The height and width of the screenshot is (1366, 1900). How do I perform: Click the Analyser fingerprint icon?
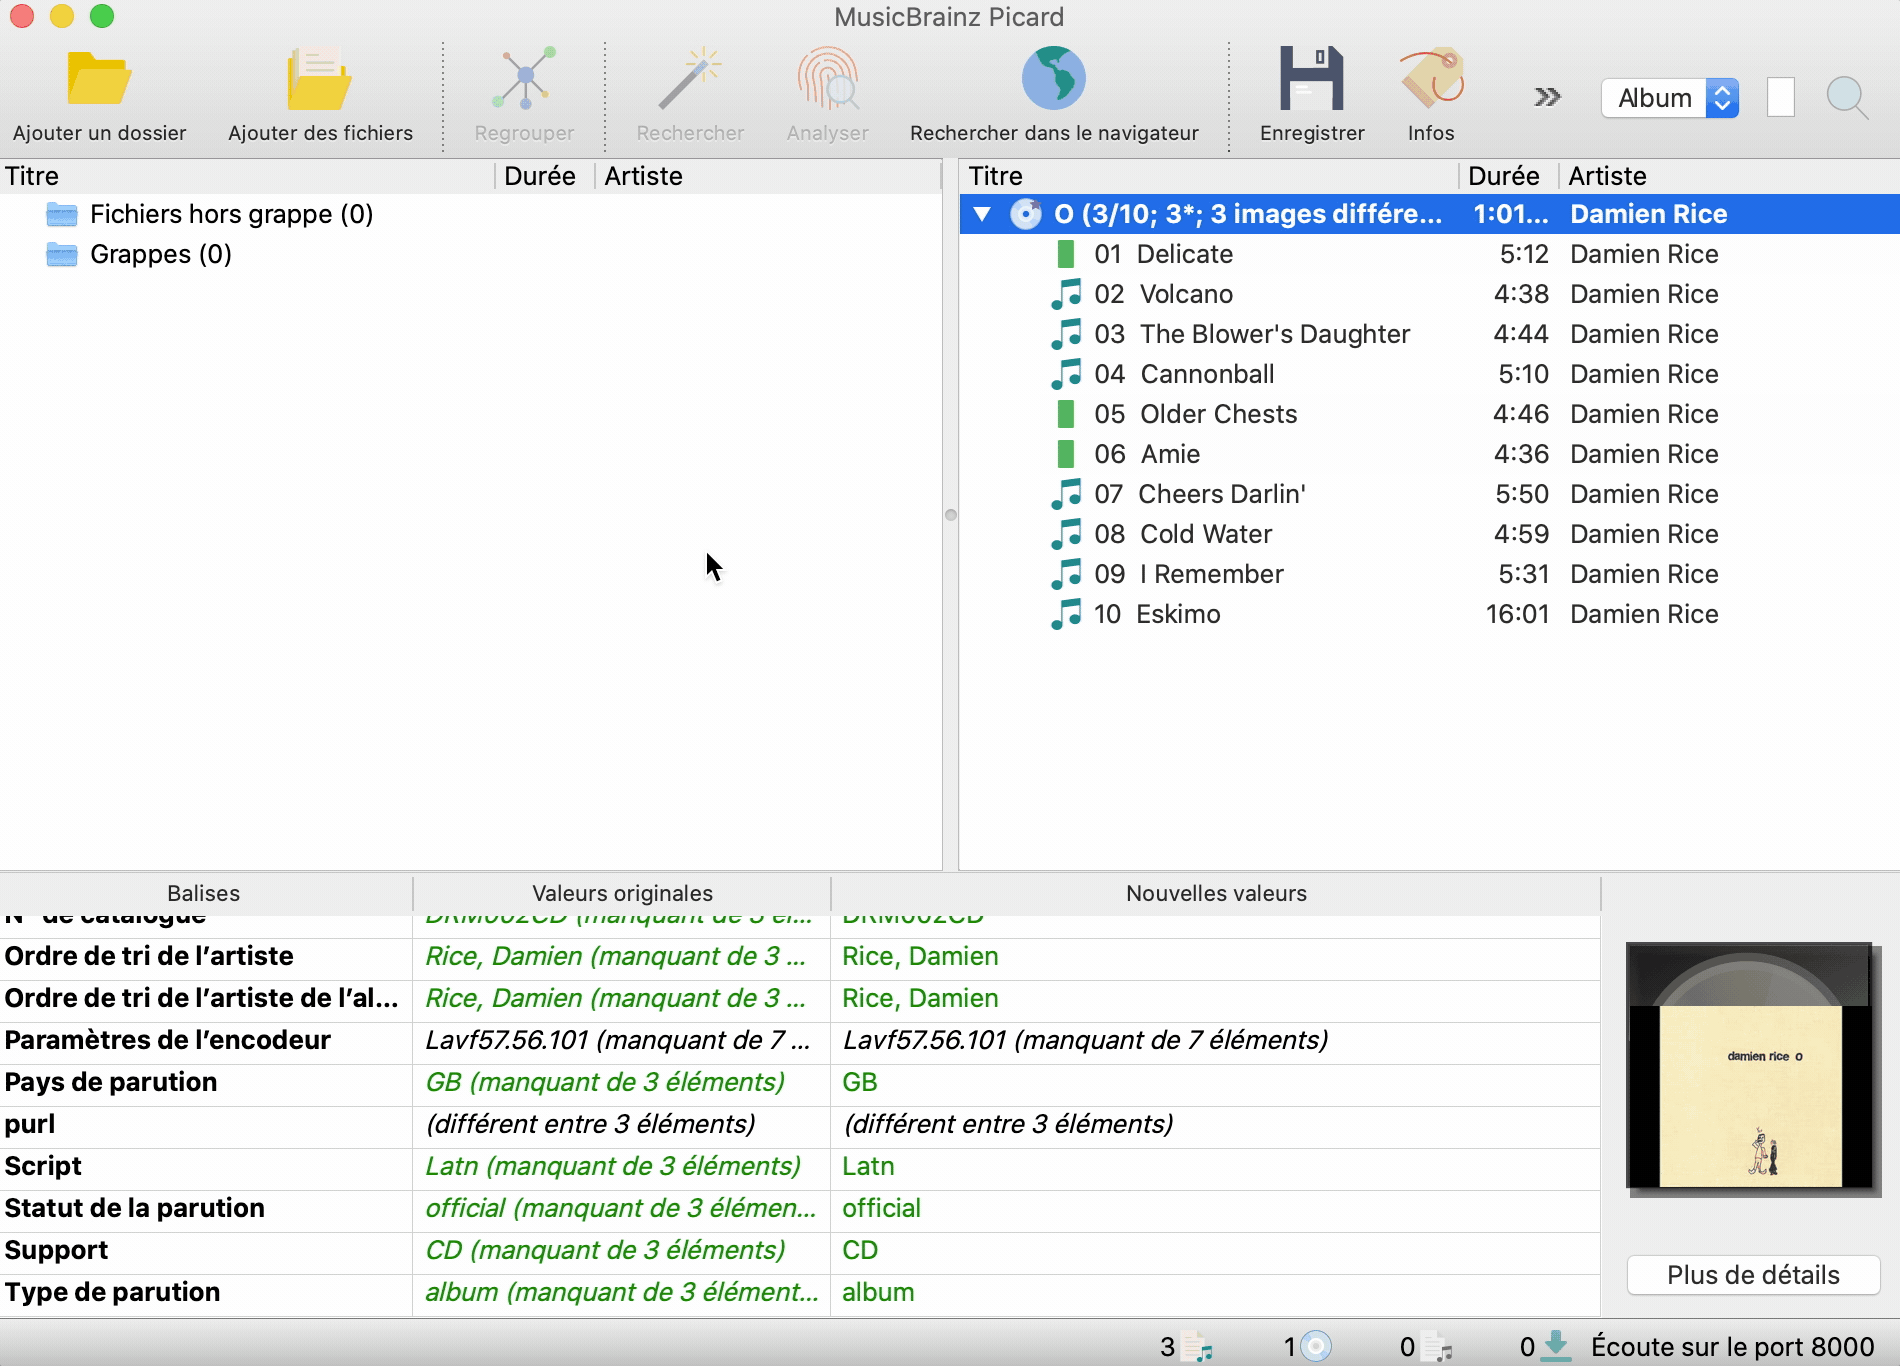point(827,78)
